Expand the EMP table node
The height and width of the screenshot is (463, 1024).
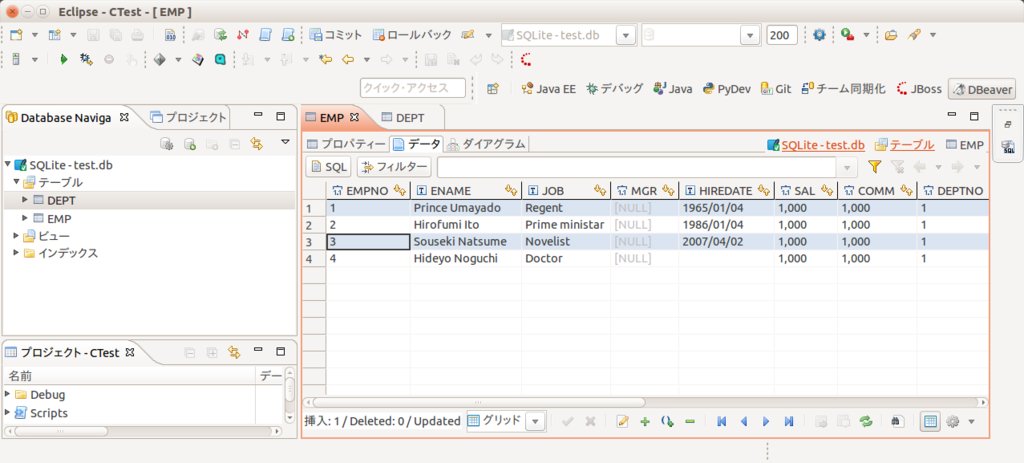pos(25,217)
